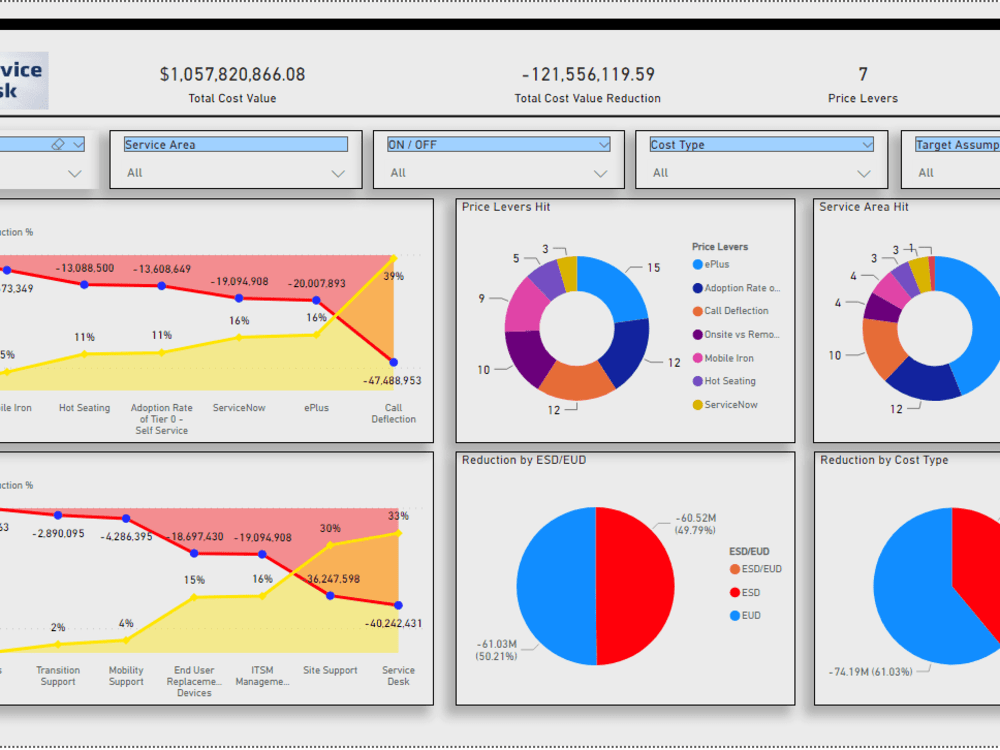
Task: Select the Hot Seating legend marker
Action: 697,380
